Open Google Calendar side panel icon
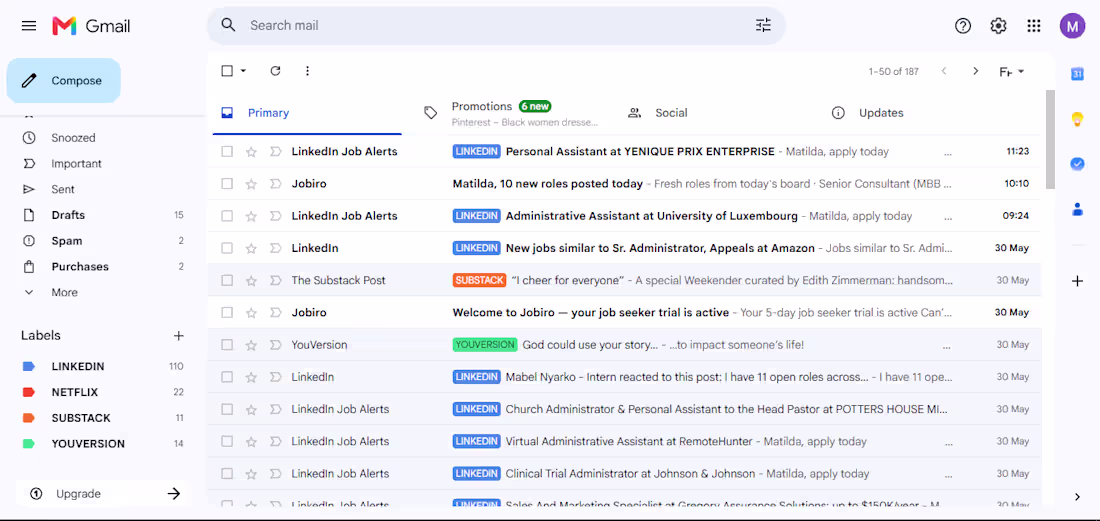 (x=1078, y=74)
